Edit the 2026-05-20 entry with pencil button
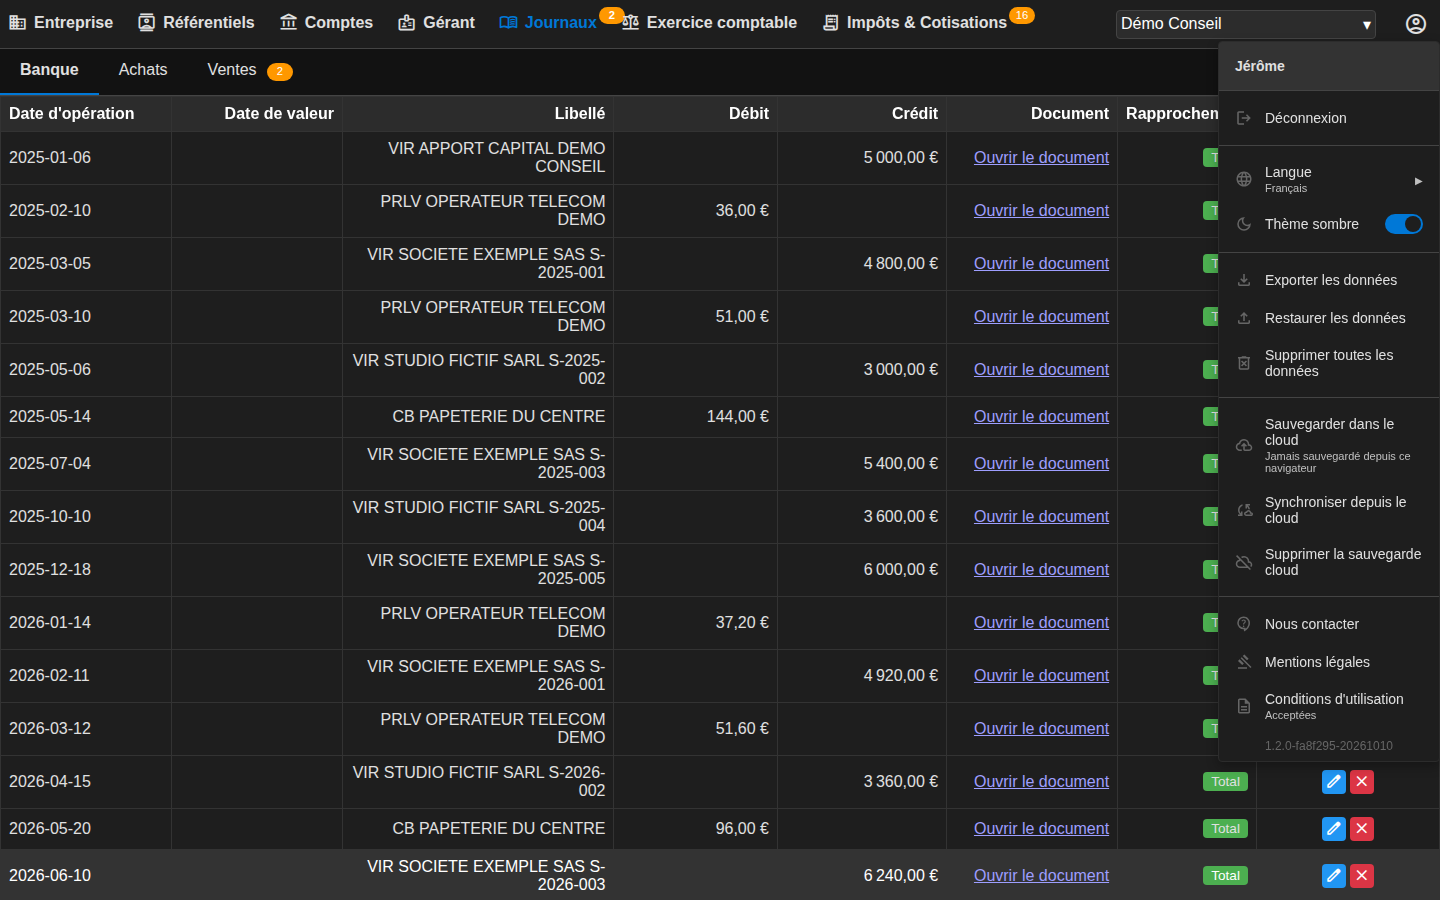Screen dimensions: 1440x900 [x=1334, y=829]
